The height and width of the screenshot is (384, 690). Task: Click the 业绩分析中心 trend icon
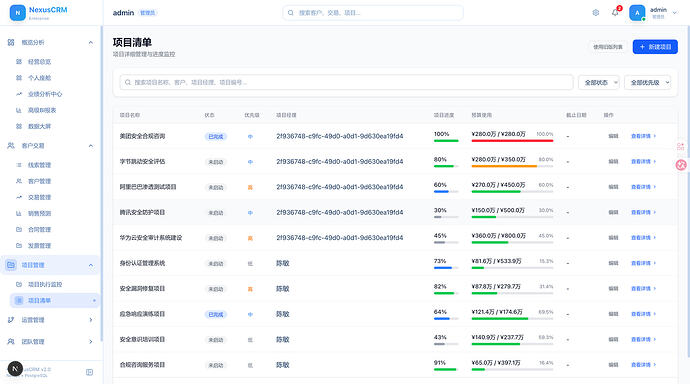click(x=19, y=94)
